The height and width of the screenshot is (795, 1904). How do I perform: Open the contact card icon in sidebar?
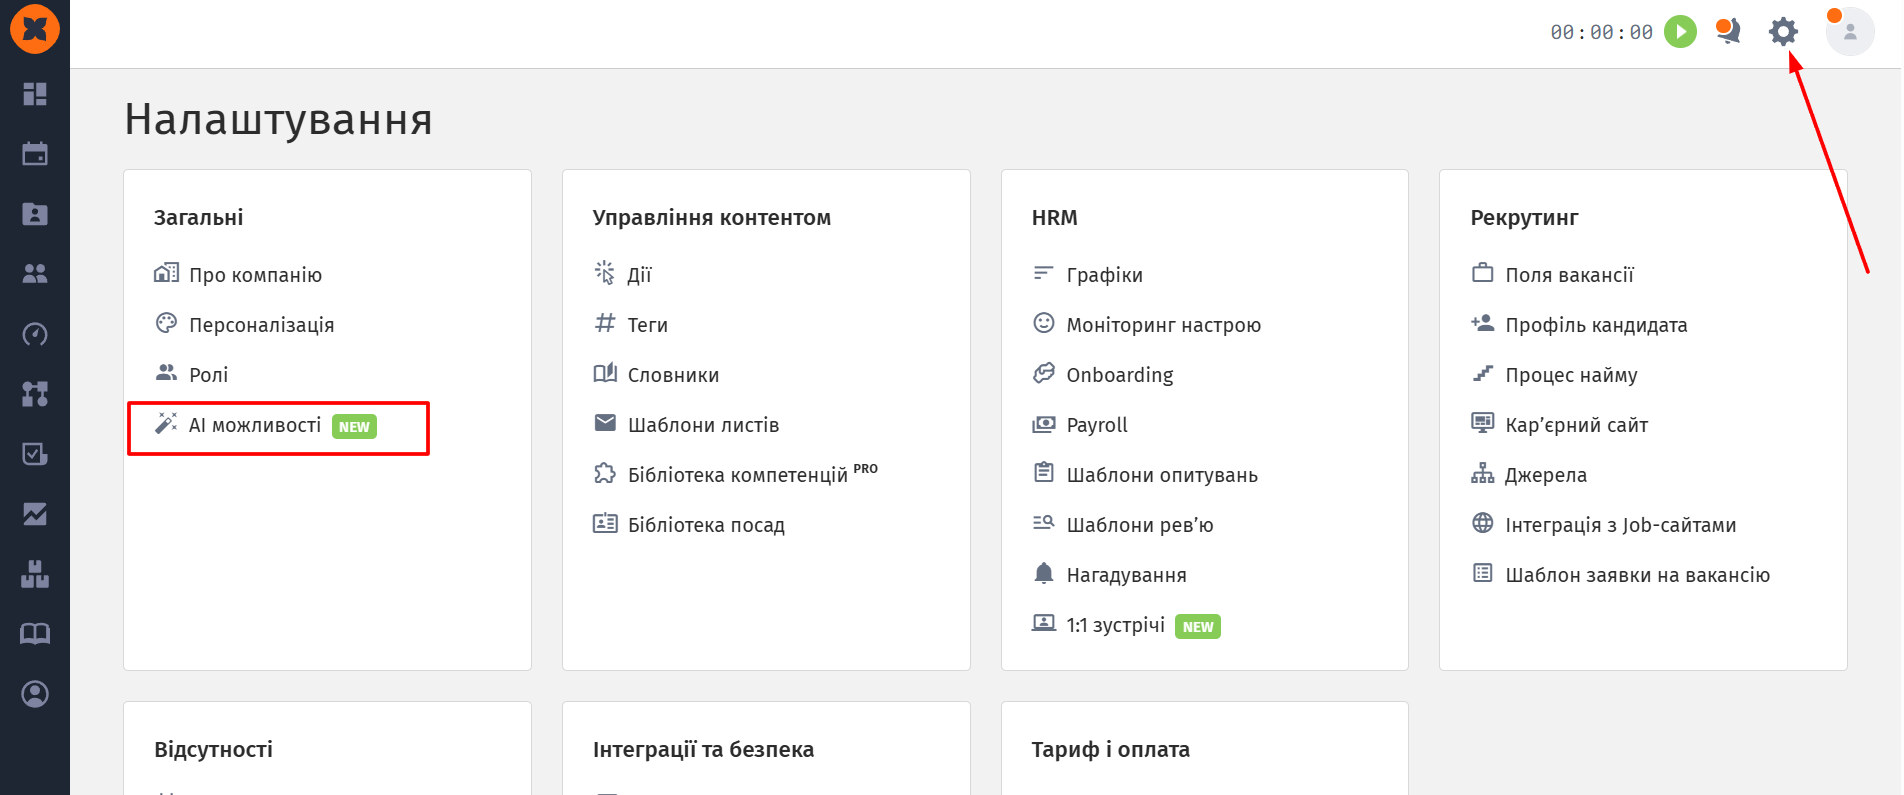pyautogui.click(x=35, y=214)
